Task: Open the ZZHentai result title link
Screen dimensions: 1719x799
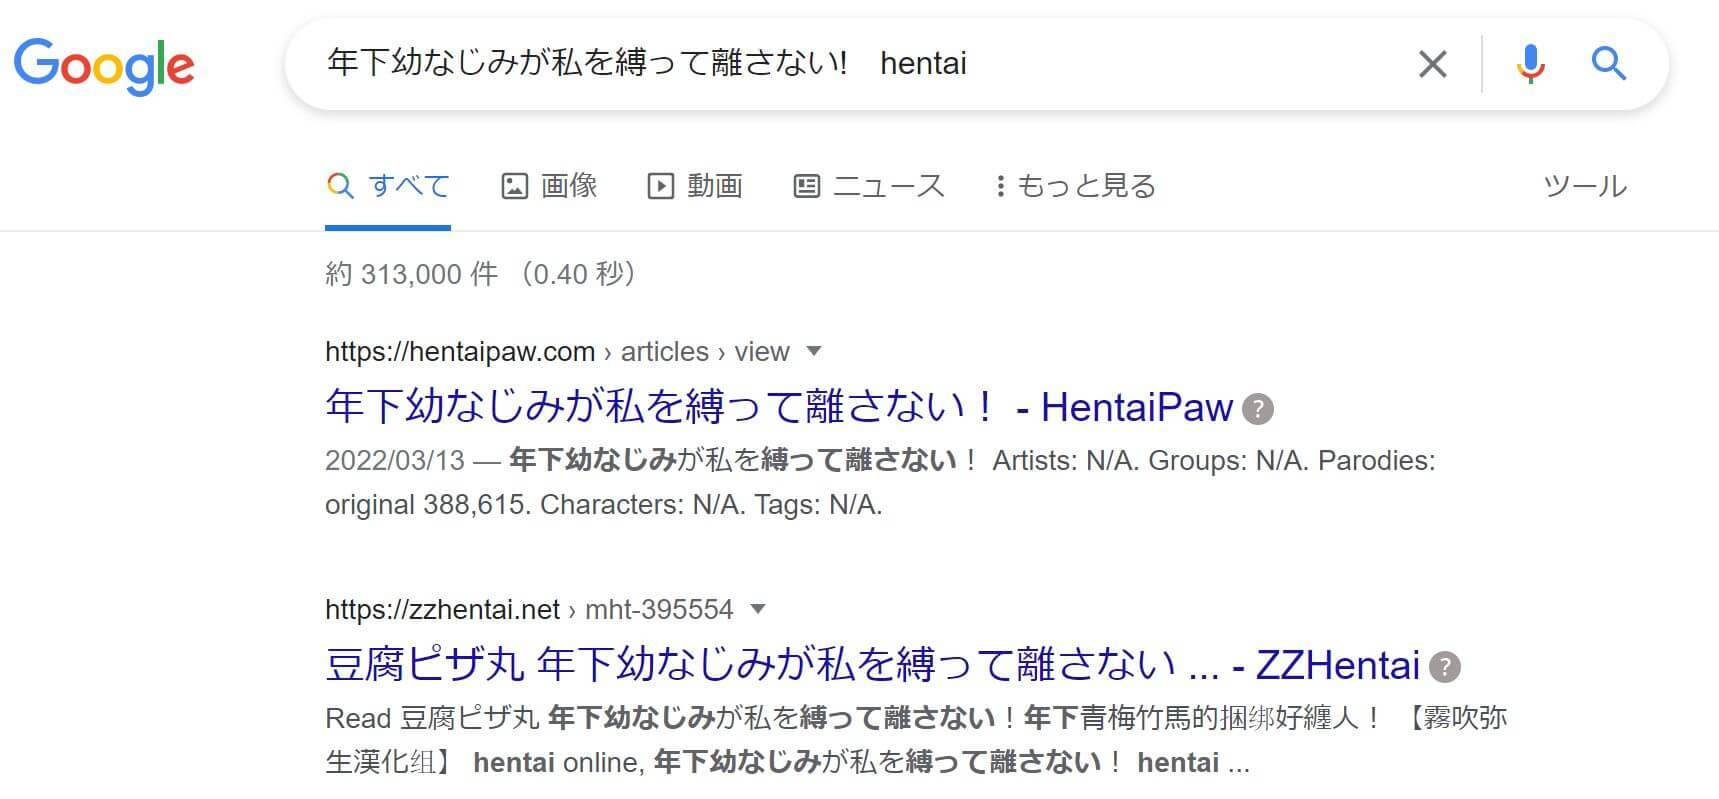Action: (872, 665)
